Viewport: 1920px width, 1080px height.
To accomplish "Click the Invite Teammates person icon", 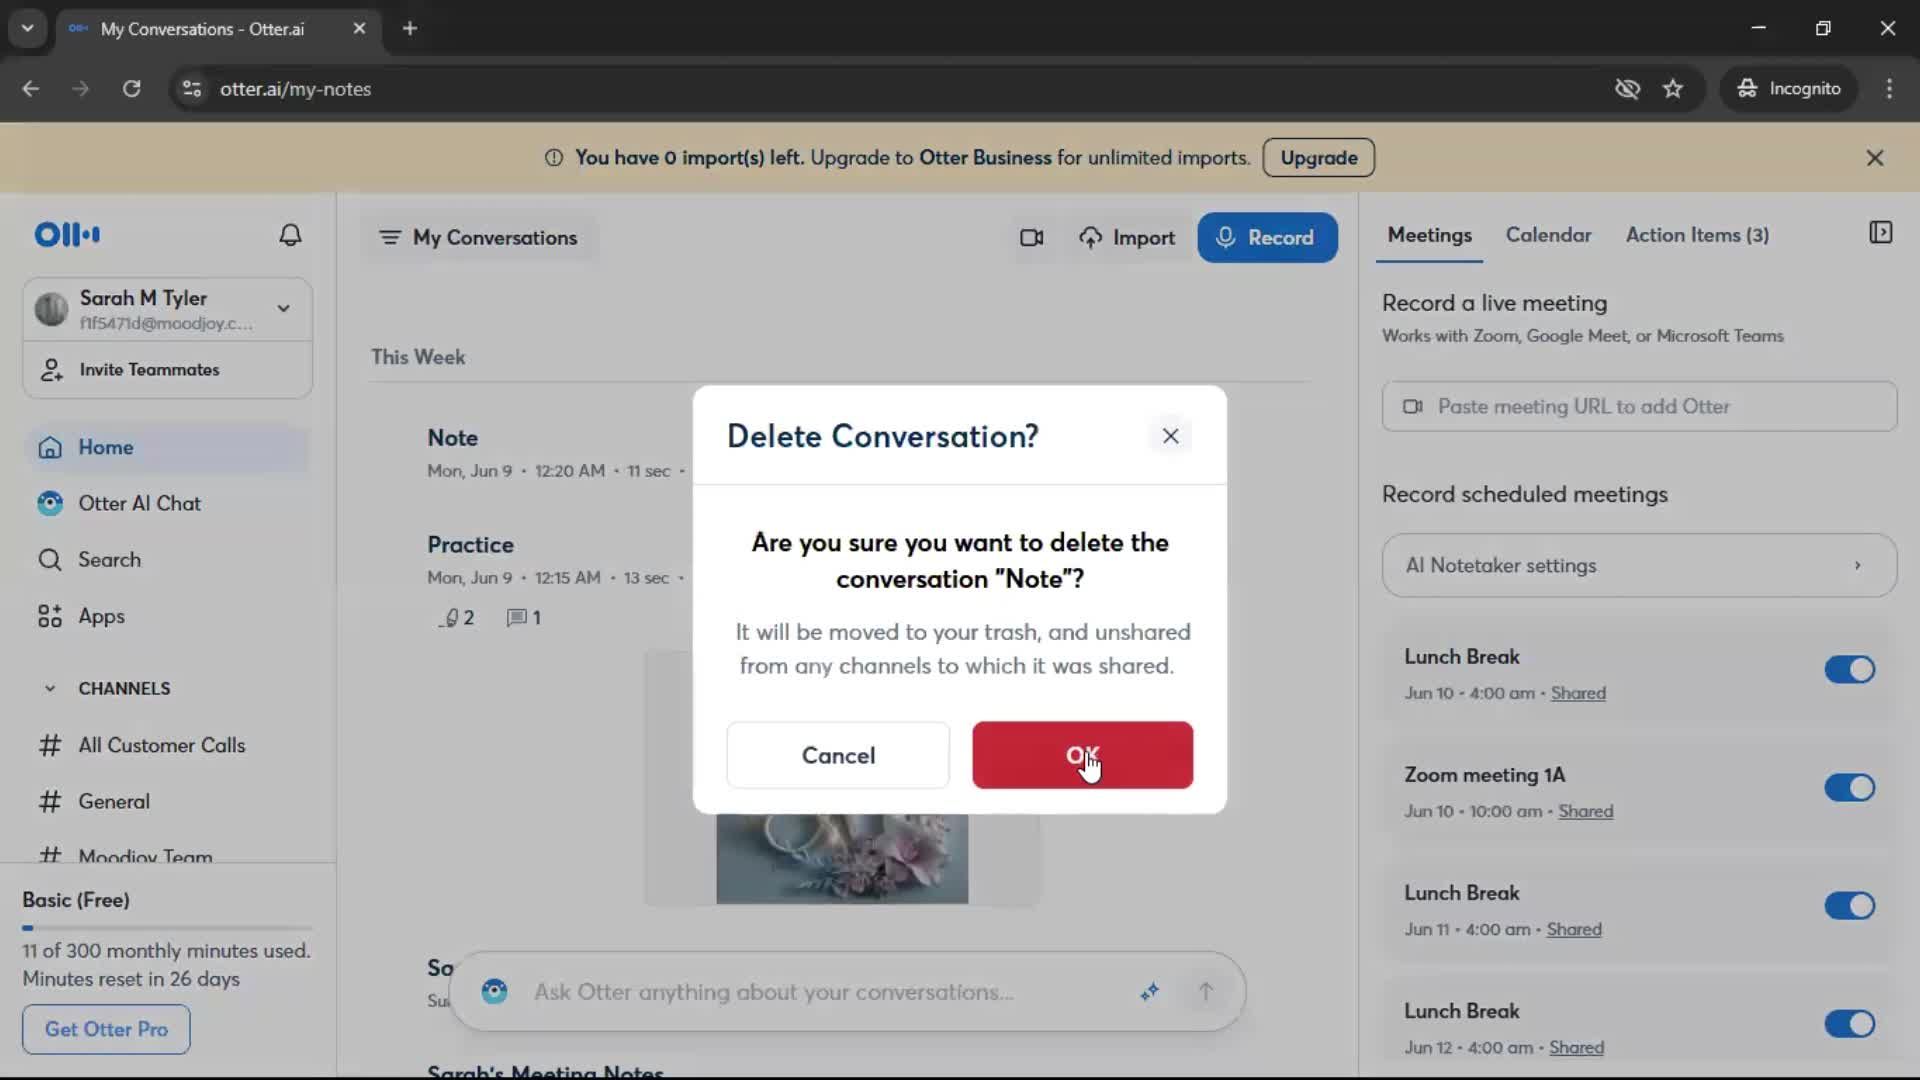I will (x=52, y=370).
